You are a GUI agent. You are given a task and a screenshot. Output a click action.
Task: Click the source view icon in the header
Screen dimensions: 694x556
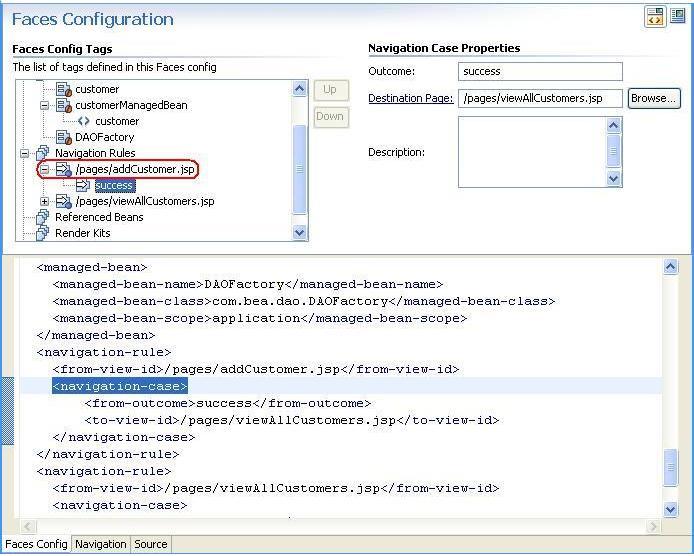point(655,17)
